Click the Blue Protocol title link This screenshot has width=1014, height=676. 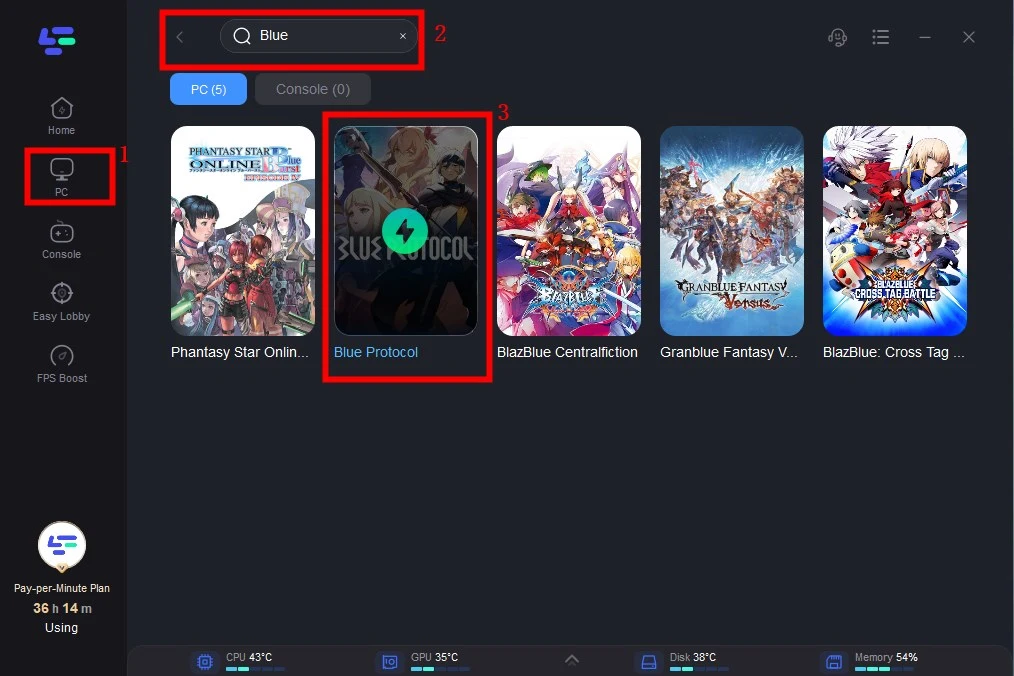point(376,353)
